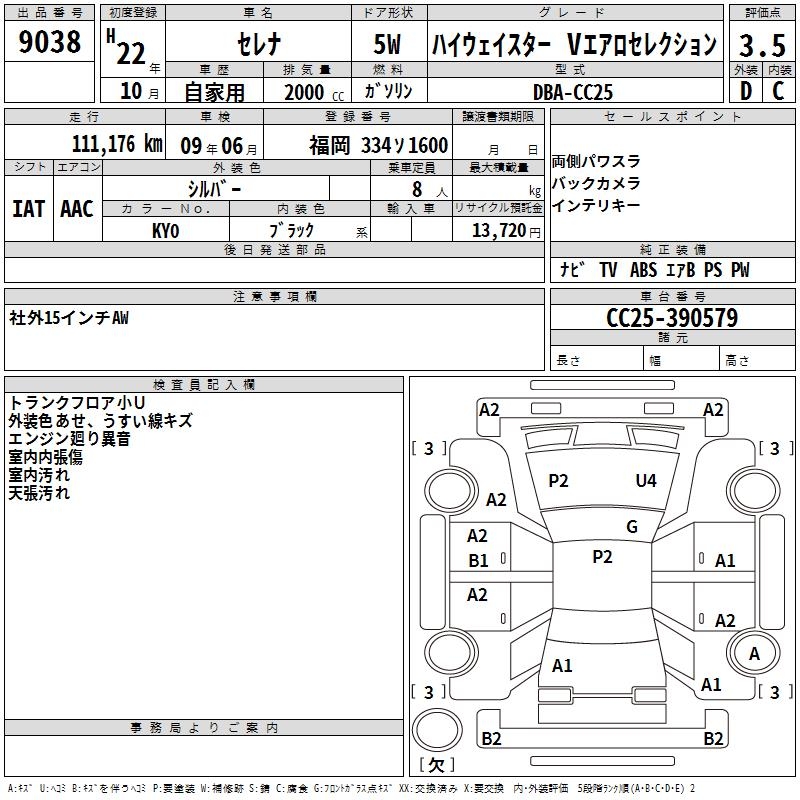Image resolution: width=800 pixels, height=800 pixels.
Task: Select door shape value 5W
Action: coord(387,44)
